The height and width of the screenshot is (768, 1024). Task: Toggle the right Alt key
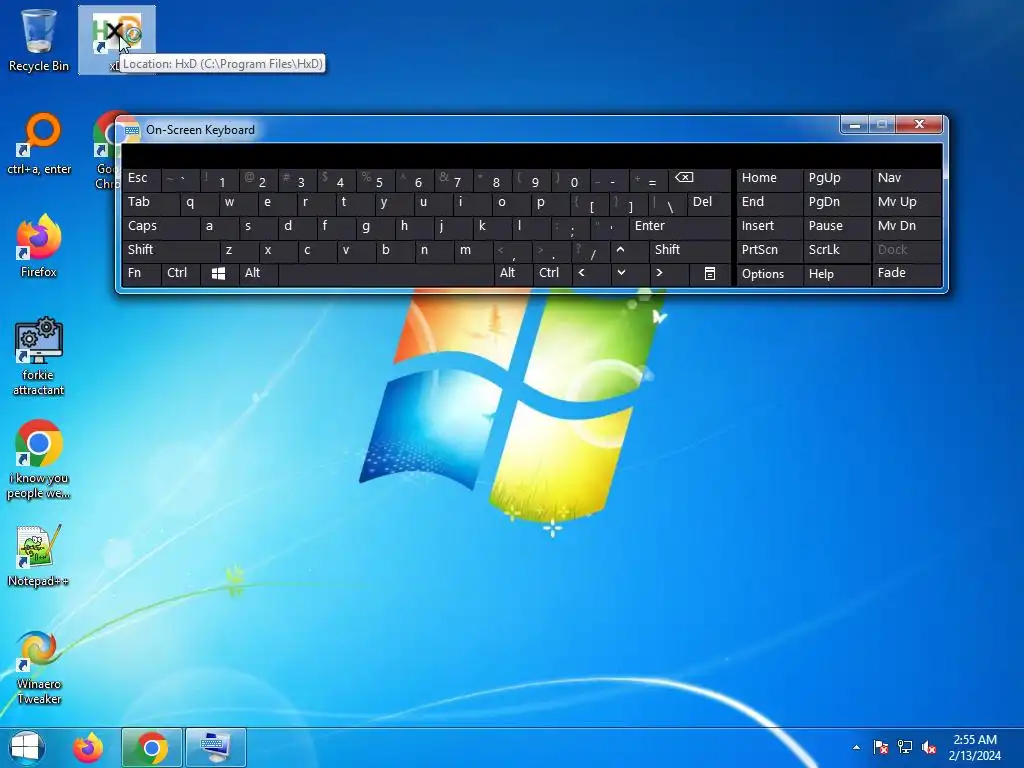pos(513,274)
